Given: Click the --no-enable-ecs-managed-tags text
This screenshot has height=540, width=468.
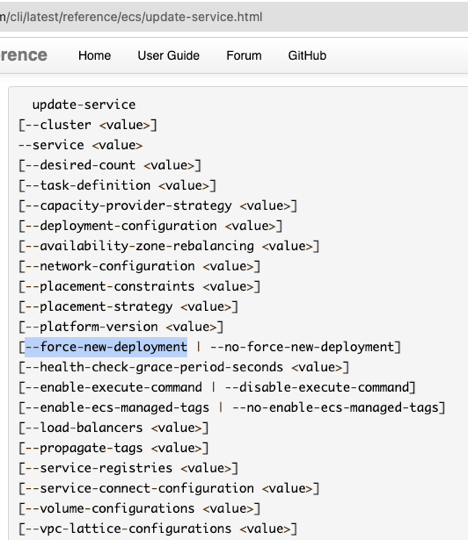Looking at the screenshot, I should (335, 408).
